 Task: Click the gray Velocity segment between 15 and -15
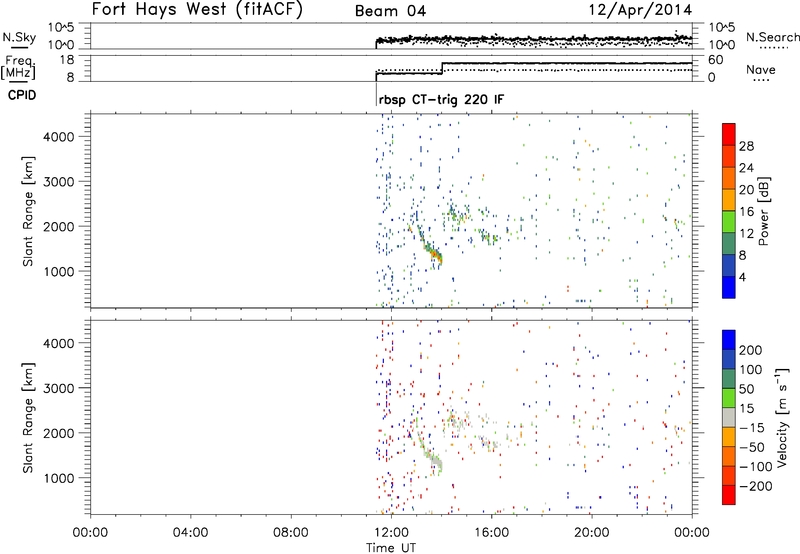(x=729, y=418)
